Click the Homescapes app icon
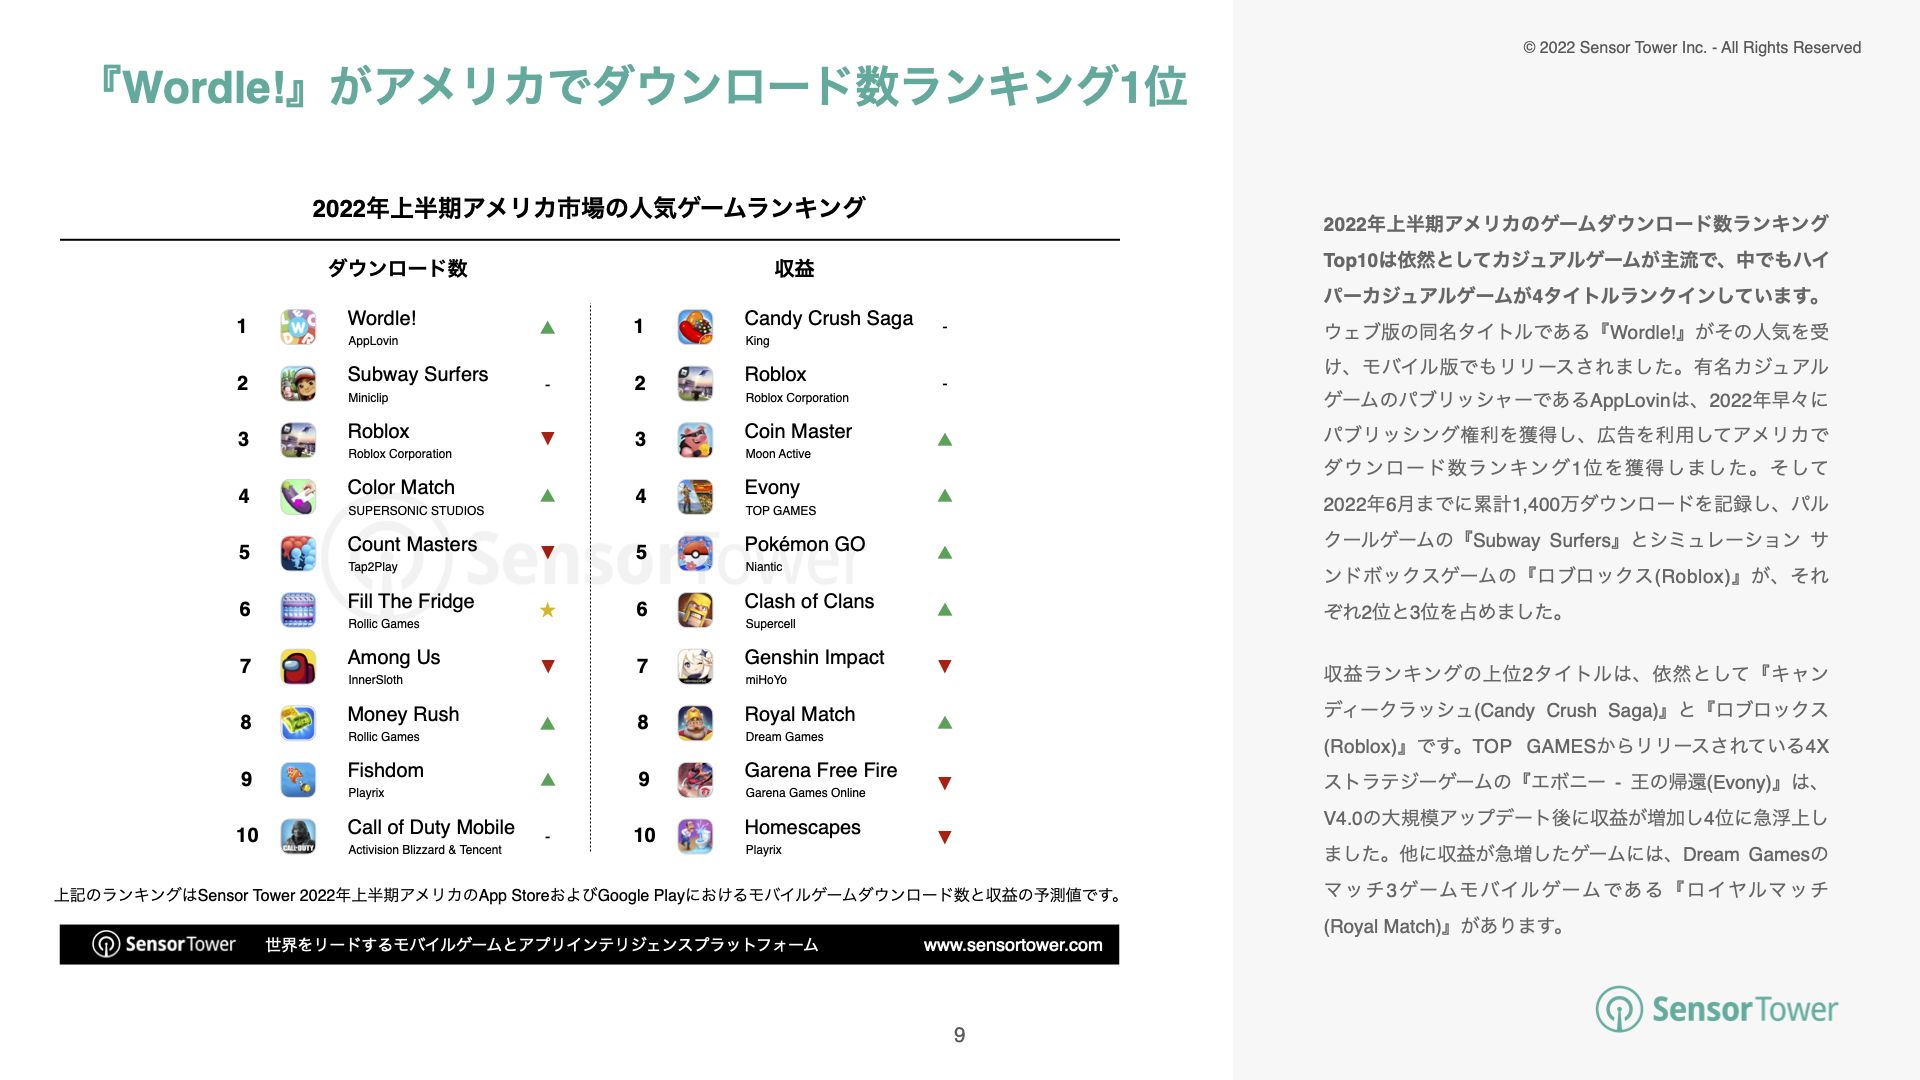1920x1080 pixels. point(695,836)
